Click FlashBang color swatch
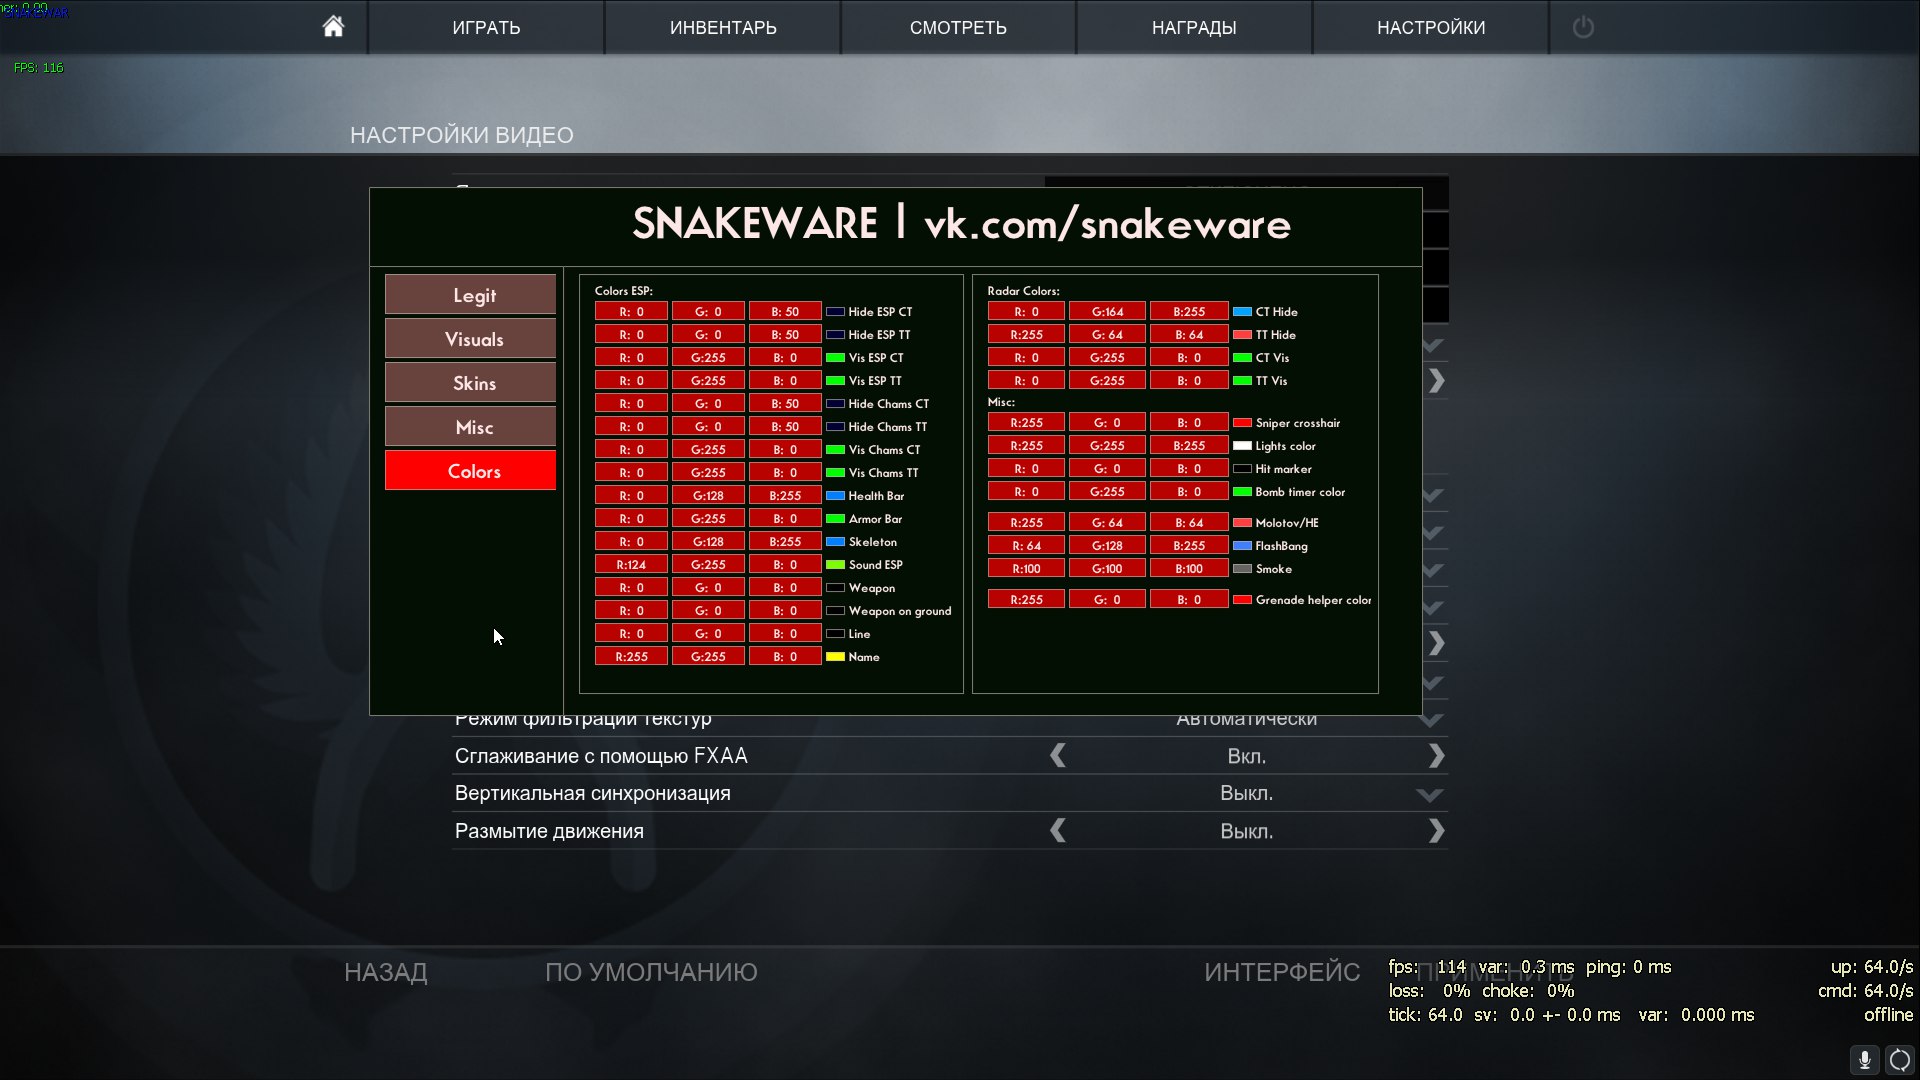The image size is (1920, 1080). 1242,546
